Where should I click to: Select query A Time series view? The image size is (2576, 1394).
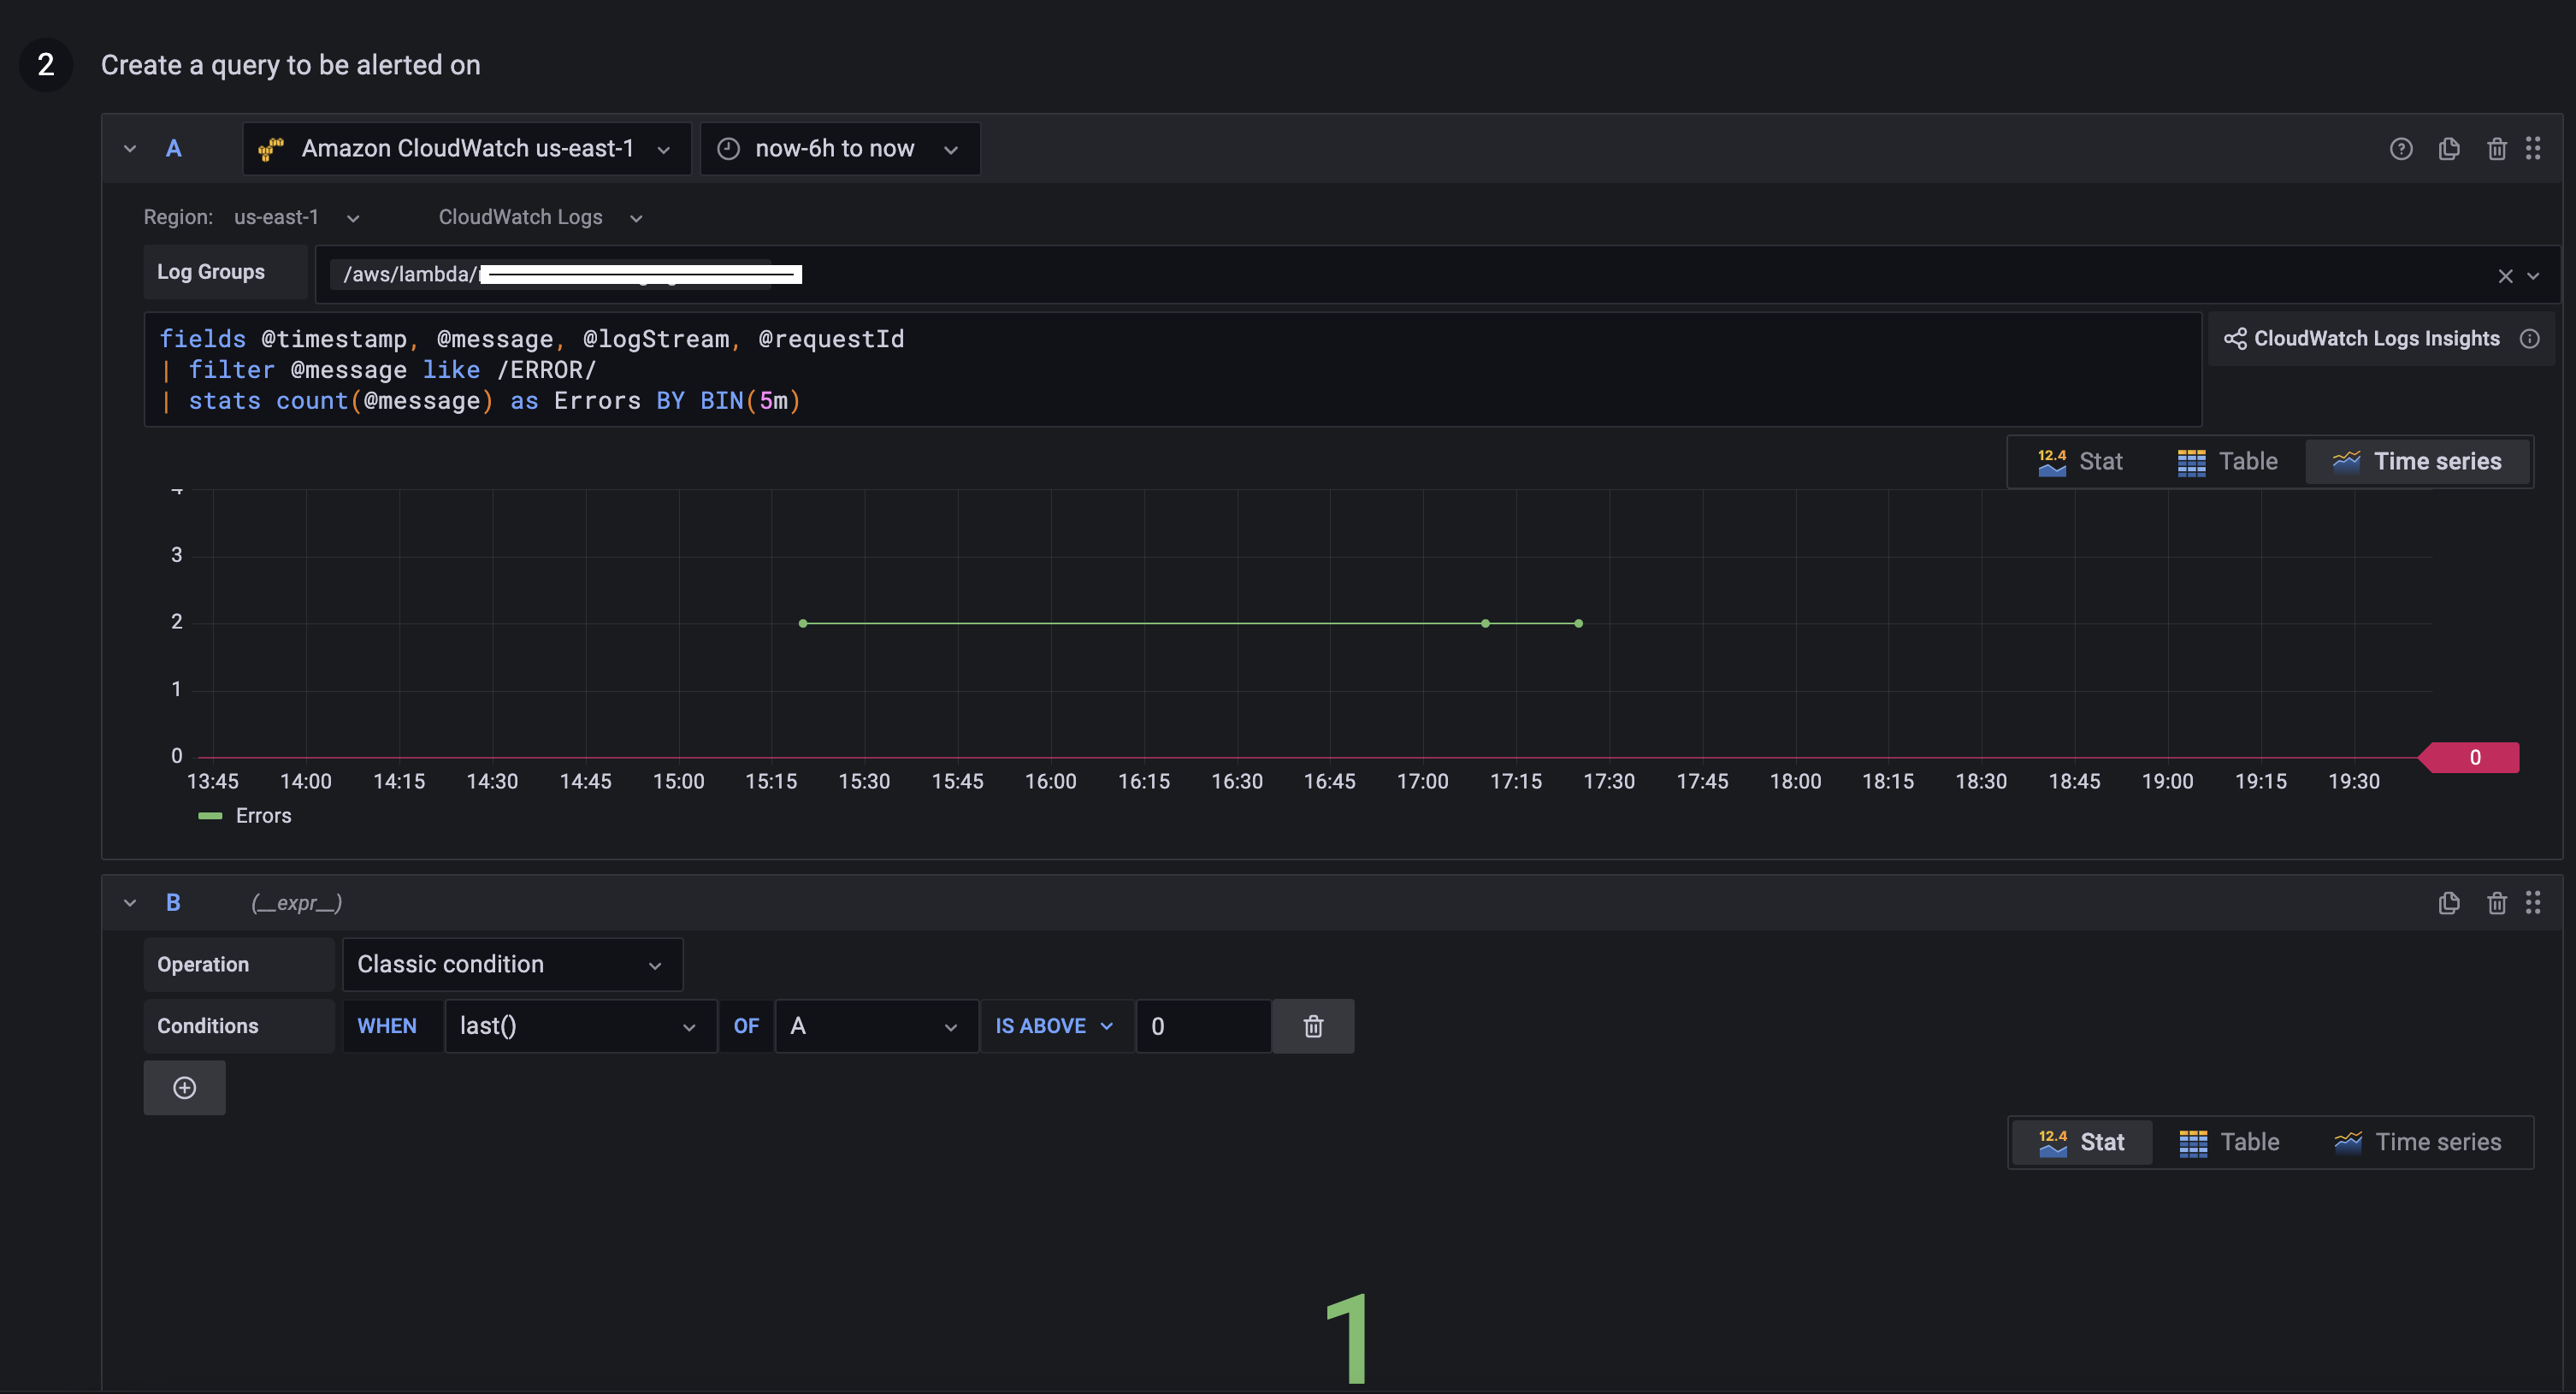point(2417,462)
